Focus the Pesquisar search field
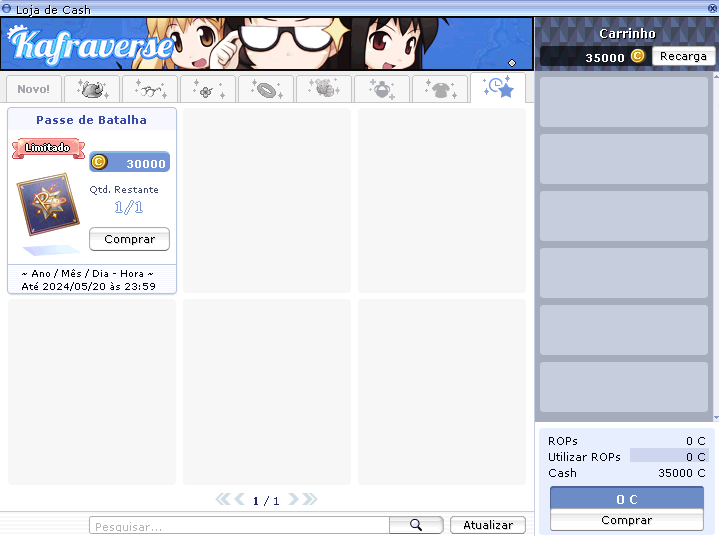Viewport: 719px width, 536px height. 238,525
